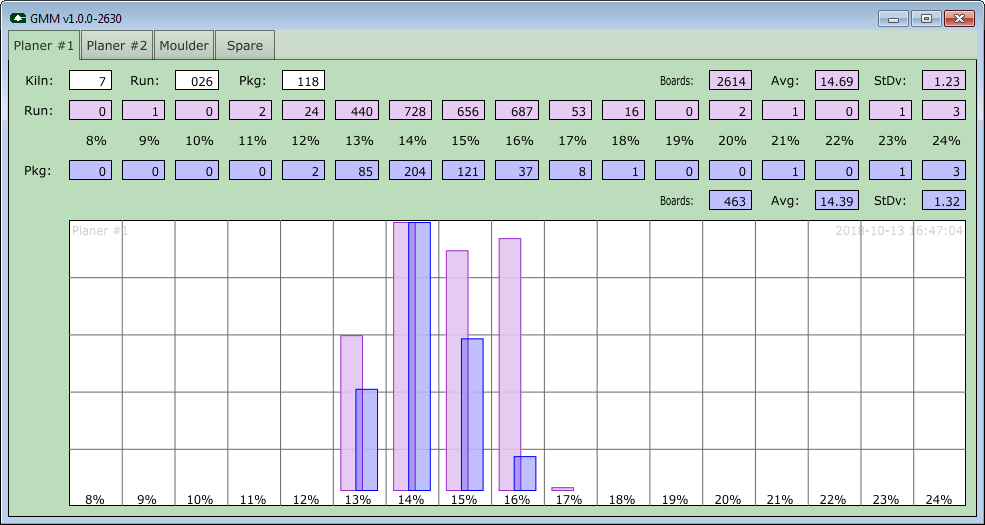Maximize the GMM window
The width and height of the screenshot is (985, 525).
point(926,18)
